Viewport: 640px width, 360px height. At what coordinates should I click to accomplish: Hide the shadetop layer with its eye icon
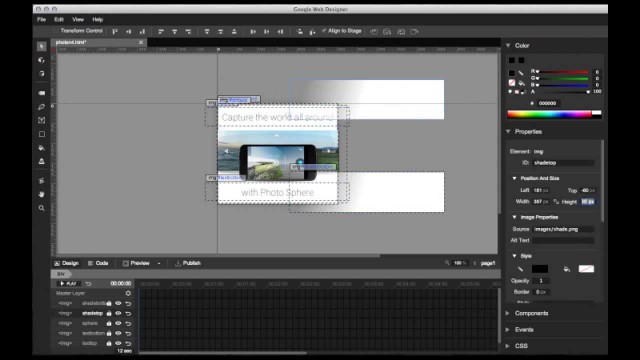click(x=118, y=313)
